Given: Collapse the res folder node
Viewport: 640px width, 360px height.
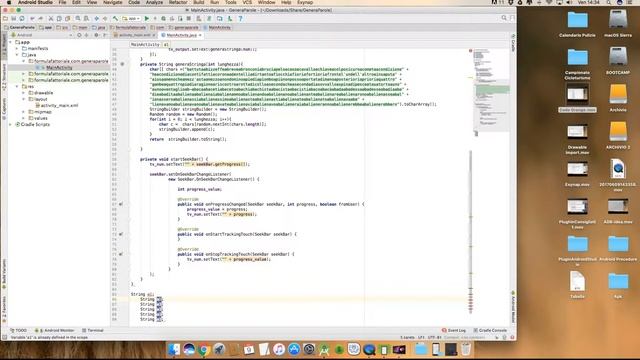Looking at the screenshot, I should click(18, 87).
